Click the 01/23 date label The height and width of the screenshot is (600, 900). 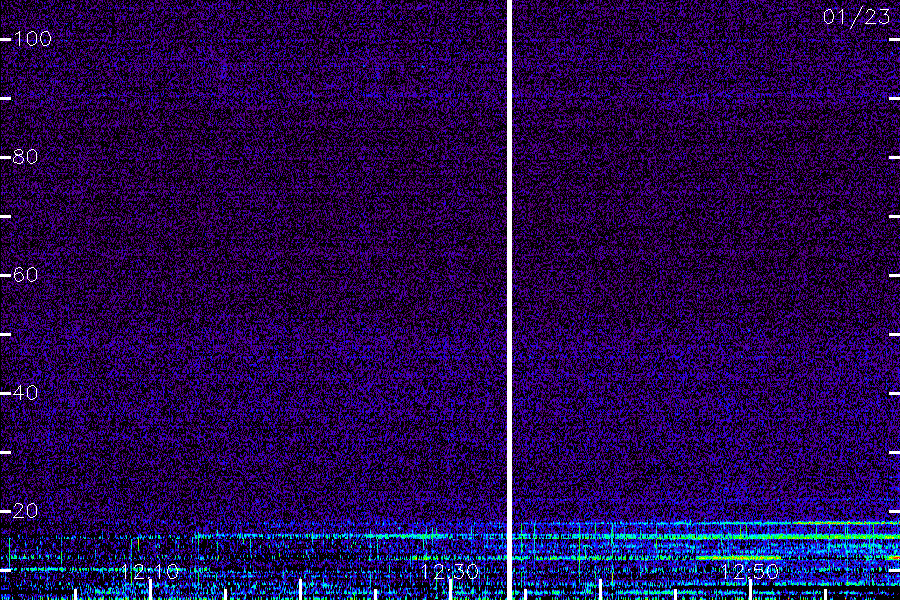(856, 17)
